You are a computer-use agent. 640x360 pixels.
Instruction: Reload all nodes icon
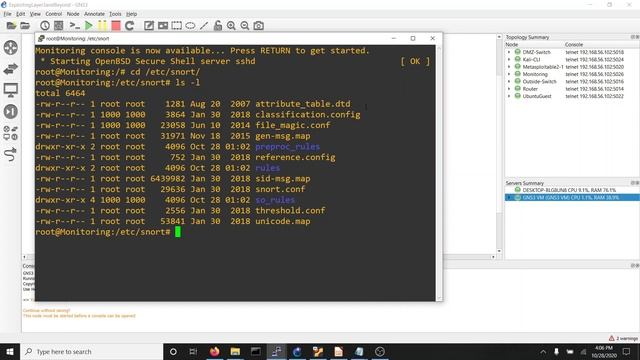(x=129, y=26)
